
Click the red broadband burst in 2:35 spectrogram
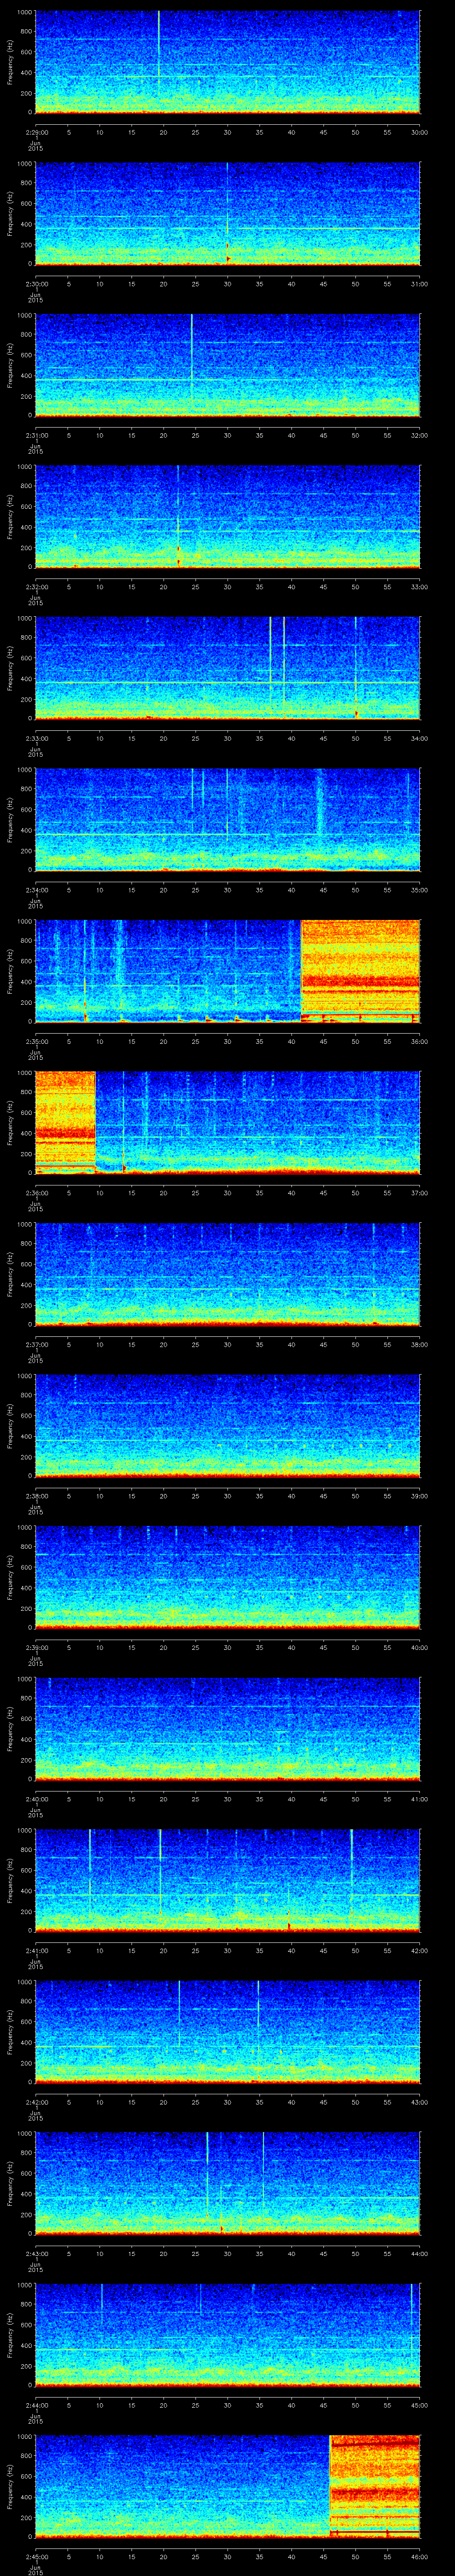point(360,970)
